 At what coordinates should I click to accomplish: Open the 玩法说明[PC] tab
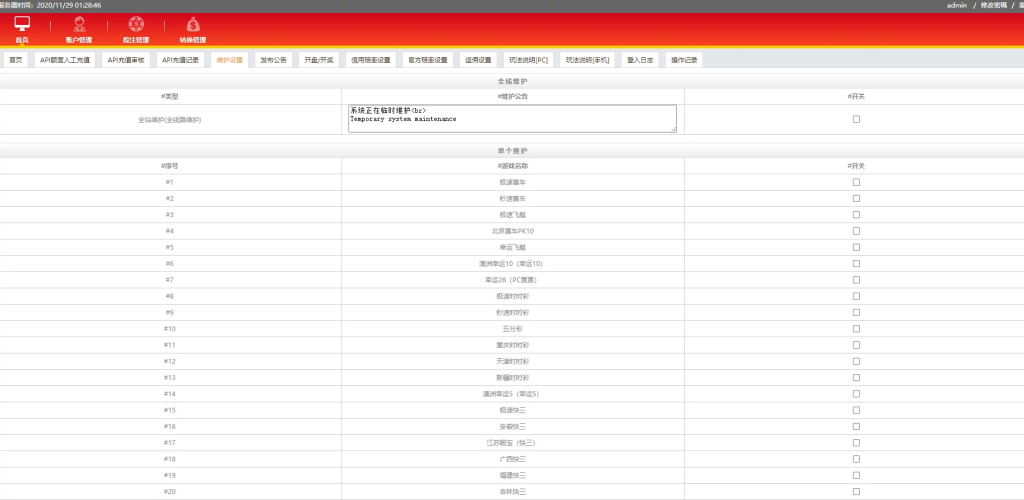coord(528,60)
